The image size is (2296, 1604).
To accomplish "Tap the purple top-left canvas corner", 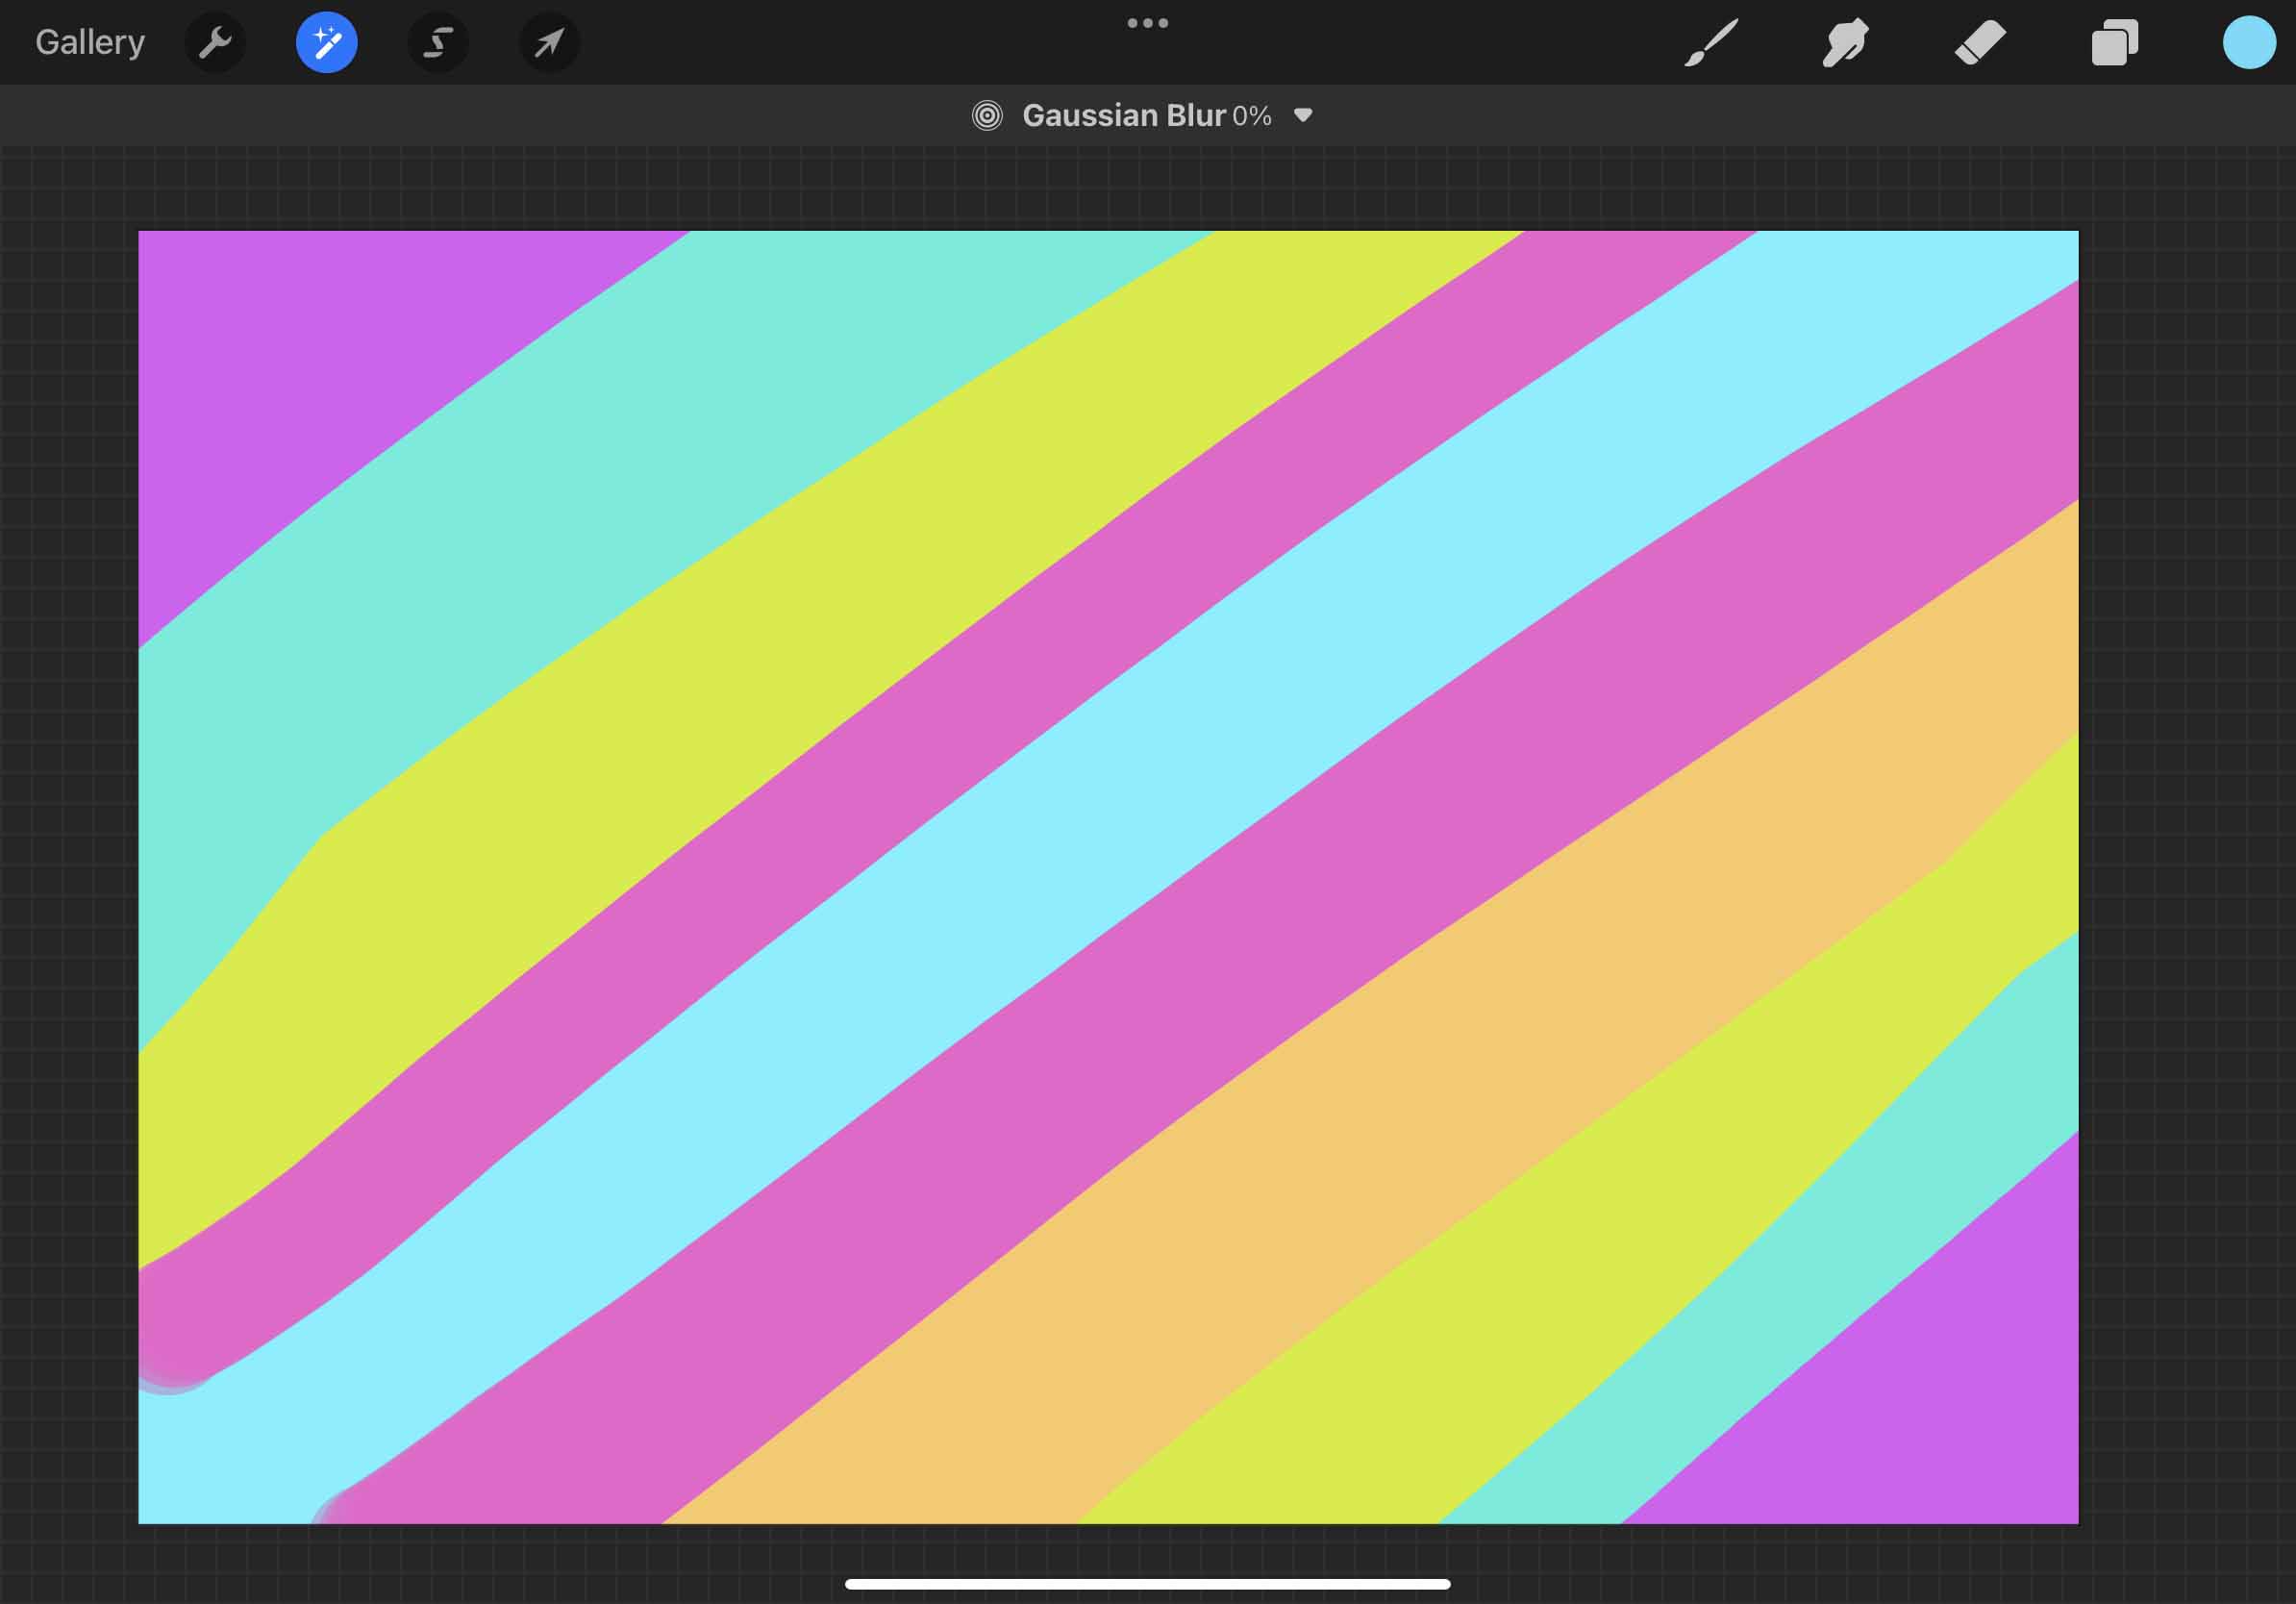I will 300,380.
